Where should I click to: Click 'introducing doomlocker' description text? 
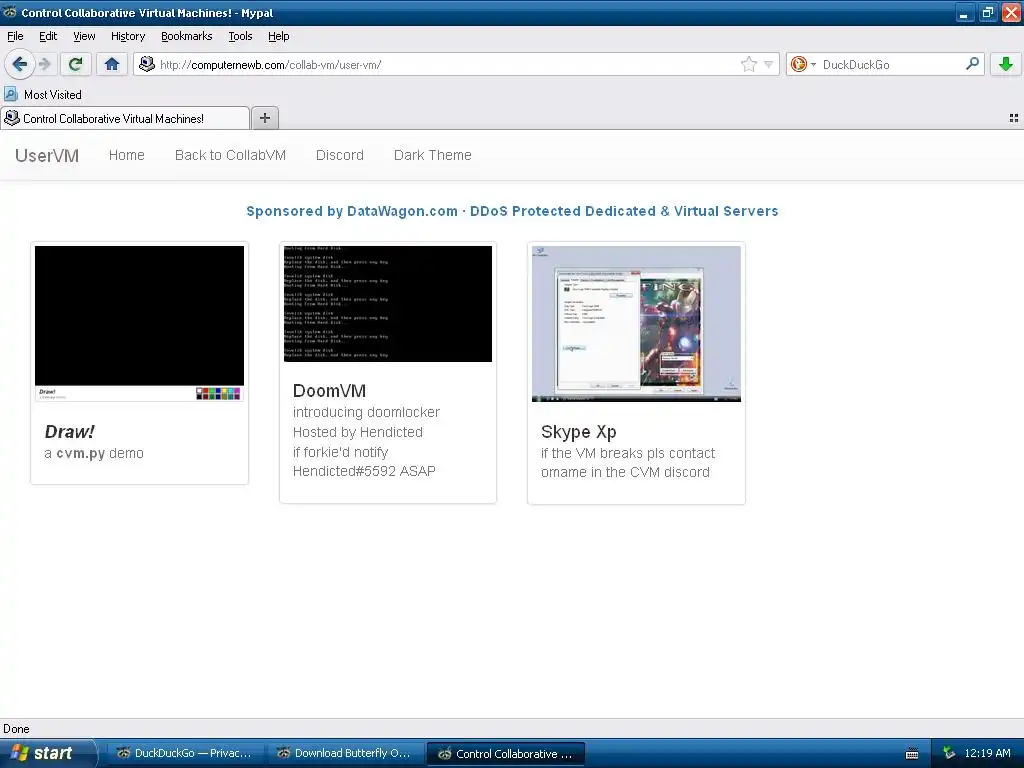coord(366,412)
